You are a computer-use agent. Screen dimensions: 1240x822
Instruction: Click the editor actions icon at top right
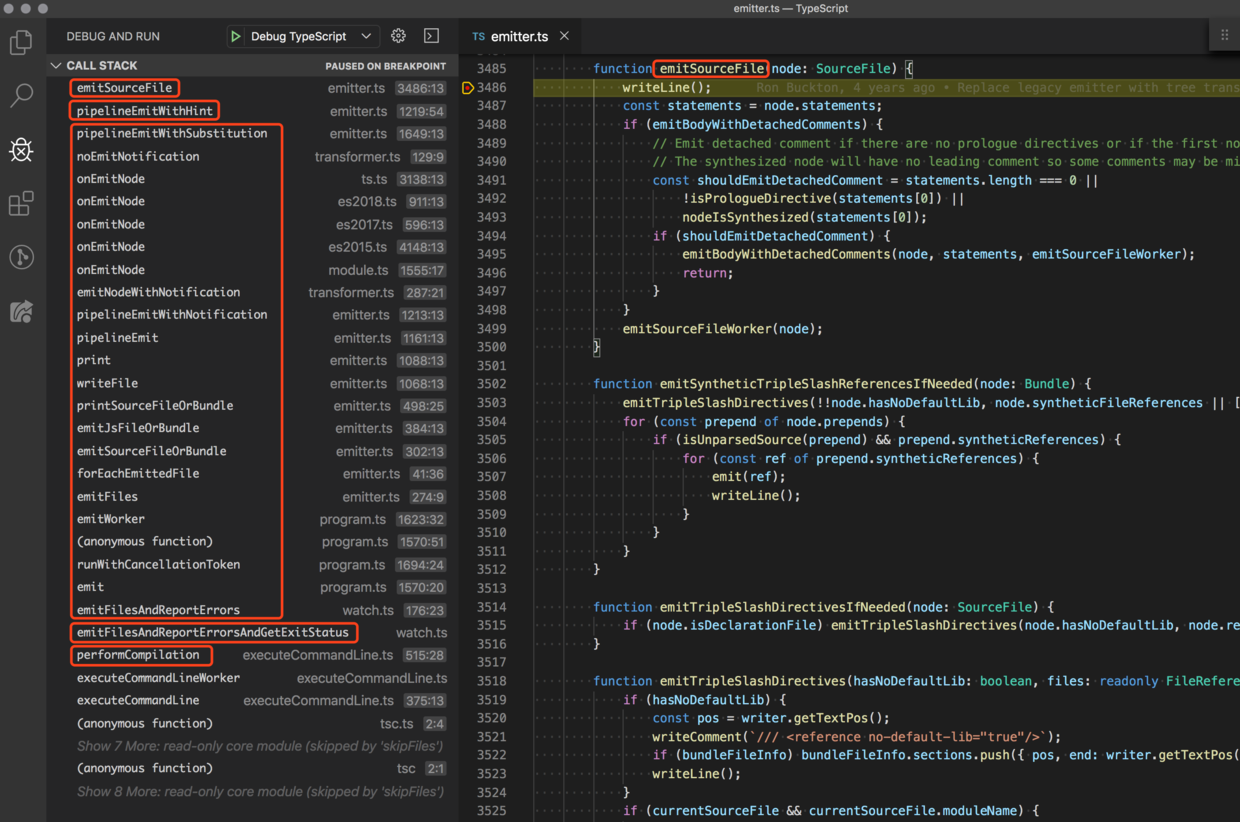[1224, 35]
